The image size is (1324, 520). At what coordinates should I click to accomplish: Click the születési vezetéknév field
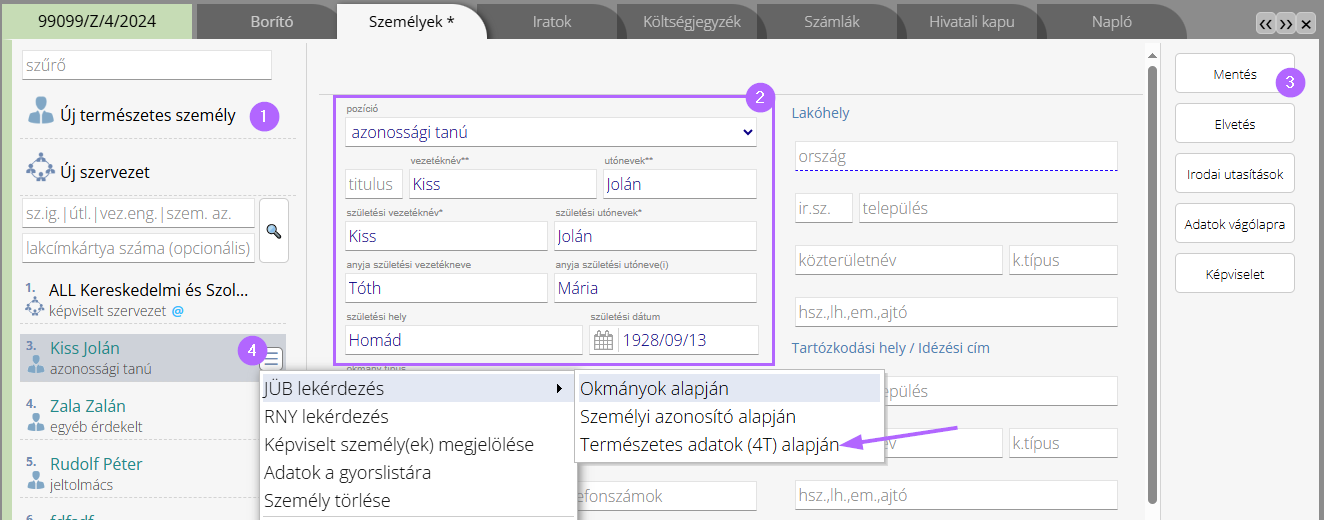pyautogui.click(x=446, y=236)
